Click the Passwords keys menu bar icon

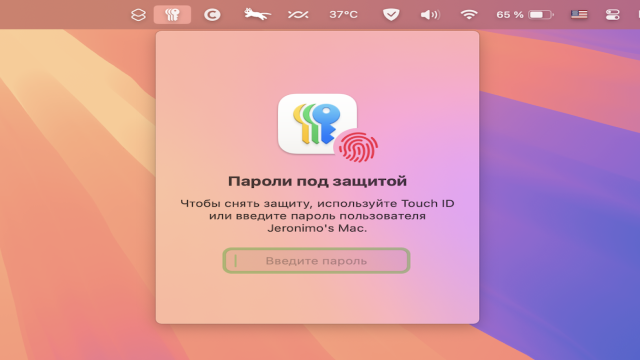[x=172, y=15]
